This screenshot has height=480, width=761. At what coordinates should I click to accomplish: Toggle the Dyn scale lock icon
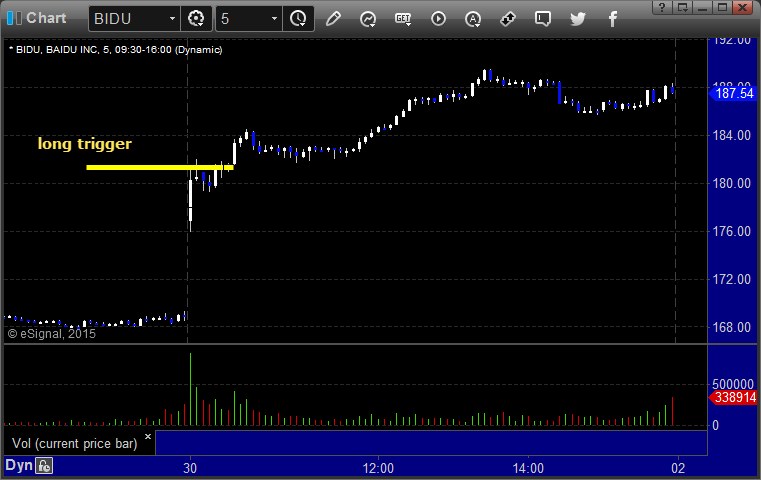[x=44, y=466]
